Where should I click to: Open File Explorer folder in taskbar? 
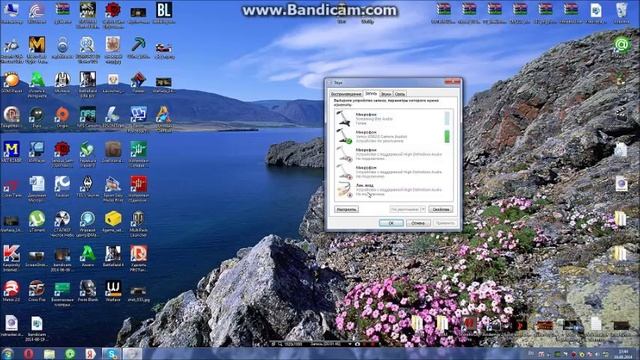pos(49,354)
